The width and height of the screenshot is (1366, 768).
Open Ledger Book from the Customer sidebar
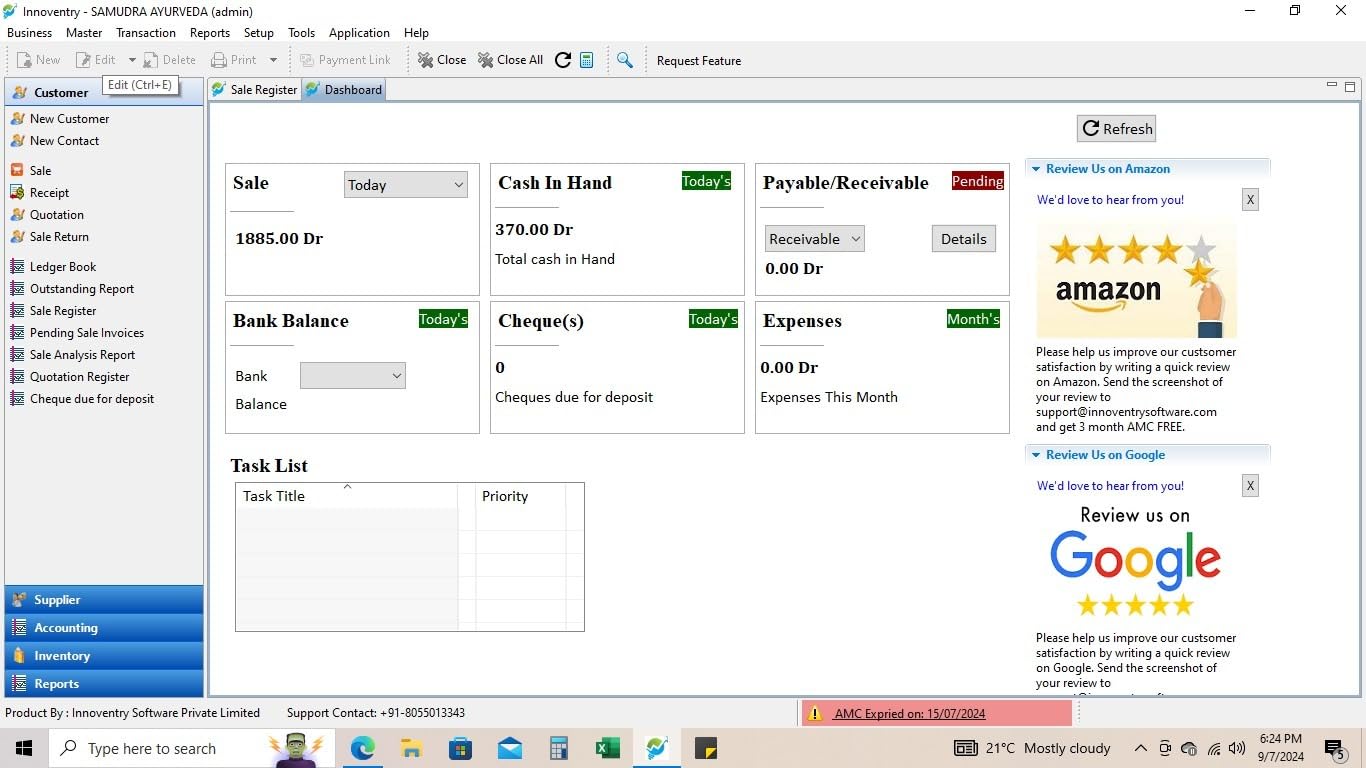click(62, 266)
